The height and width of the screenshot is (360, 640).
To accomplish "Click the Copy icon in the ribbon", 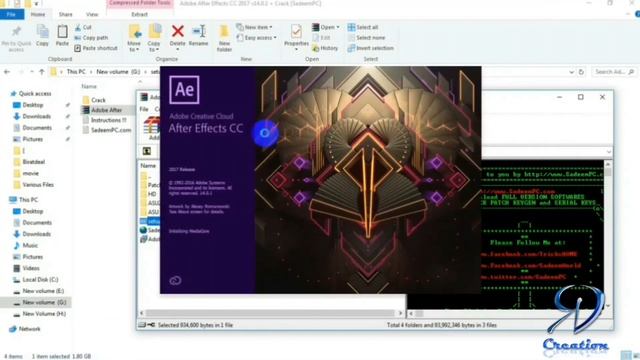I will (x=42, y=31).
